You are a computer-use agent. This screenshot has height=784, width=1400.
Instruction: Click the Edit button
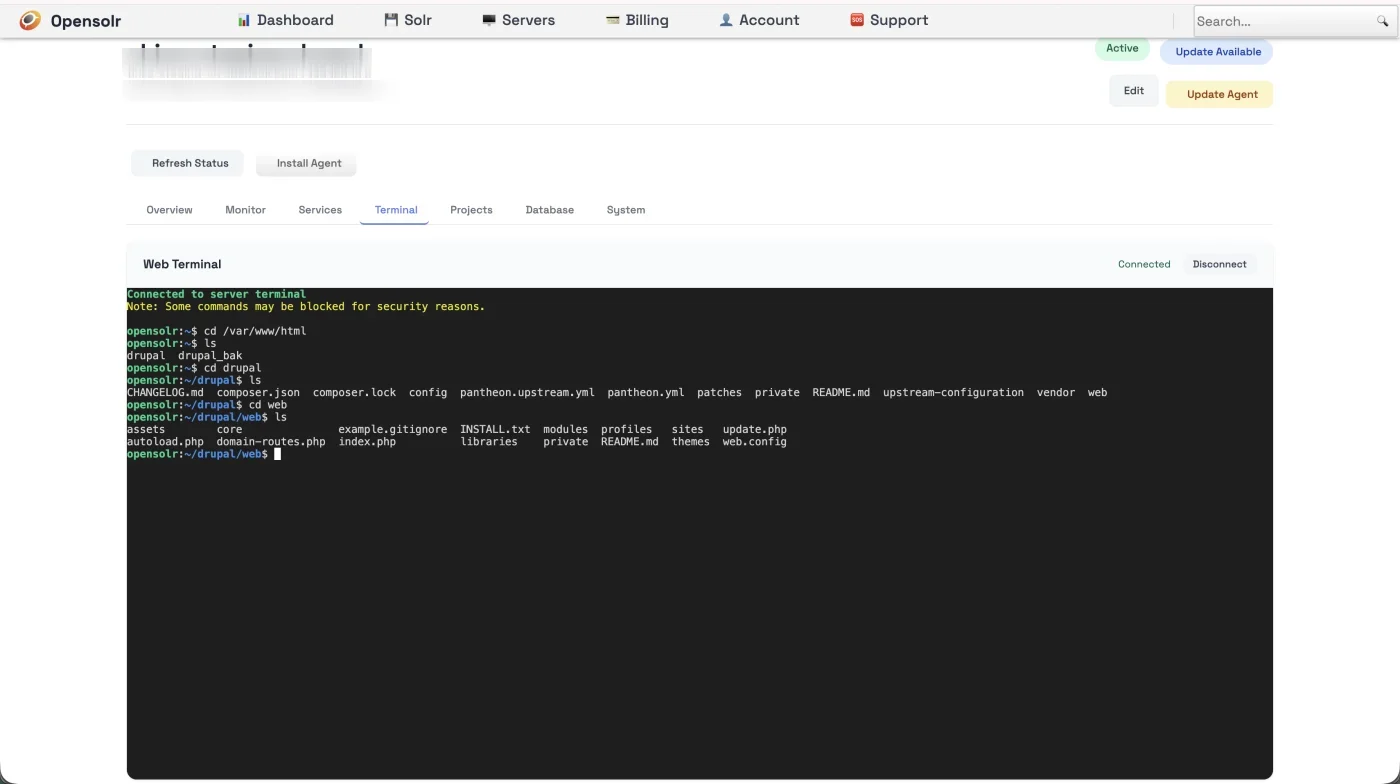(1133, 90)
